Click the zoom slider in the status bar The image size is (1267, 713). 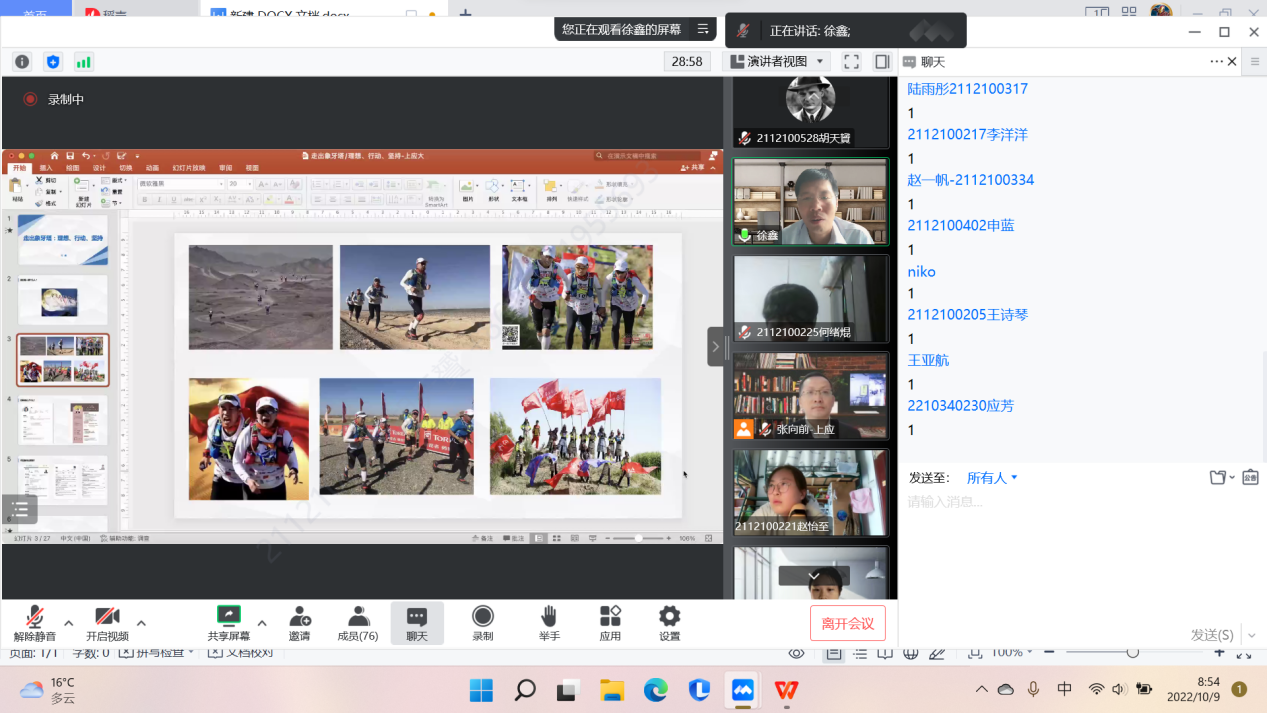1132,653
